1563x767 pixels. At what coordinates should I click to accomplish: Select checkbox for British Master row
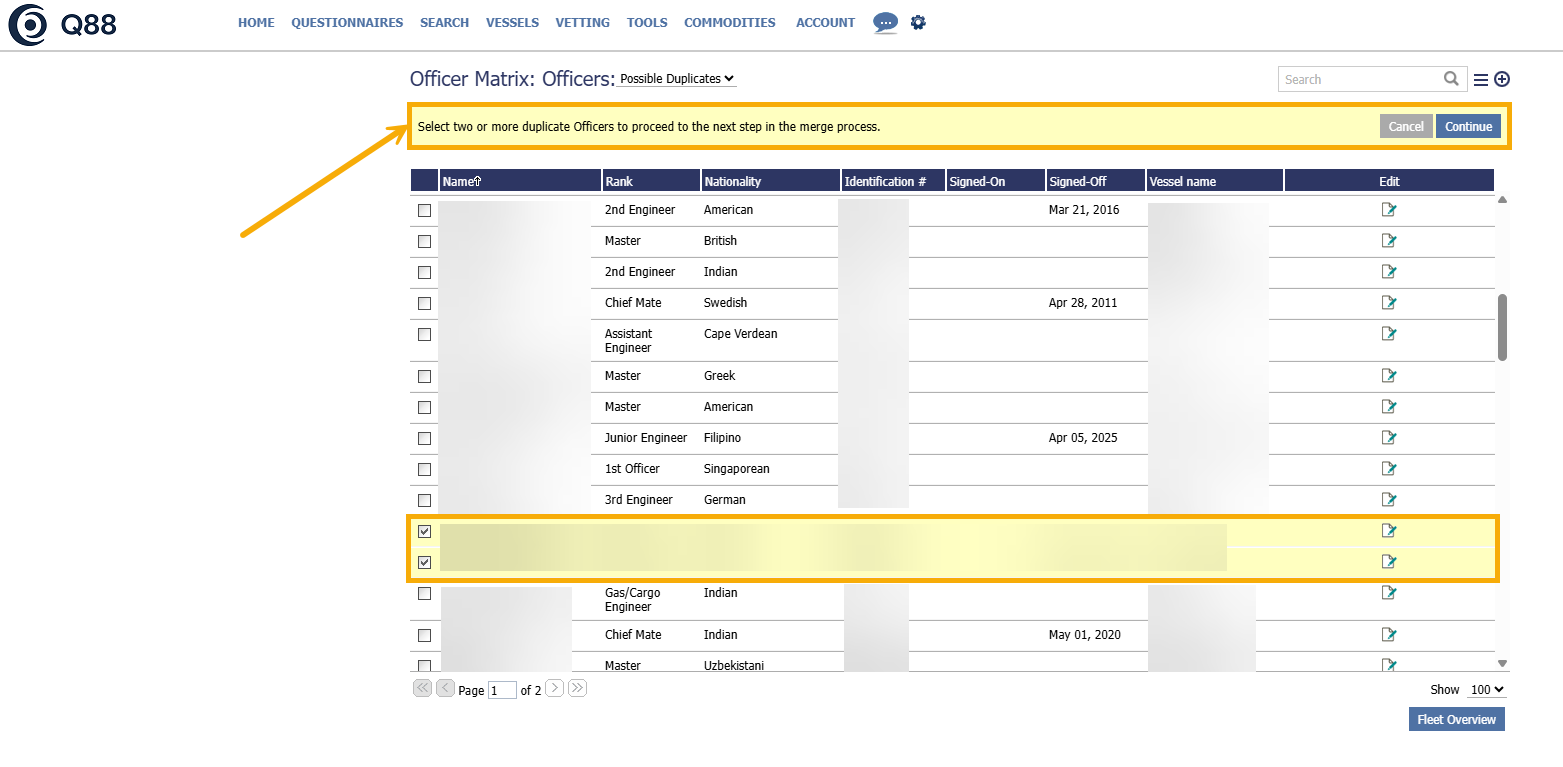tap(424, 241)
